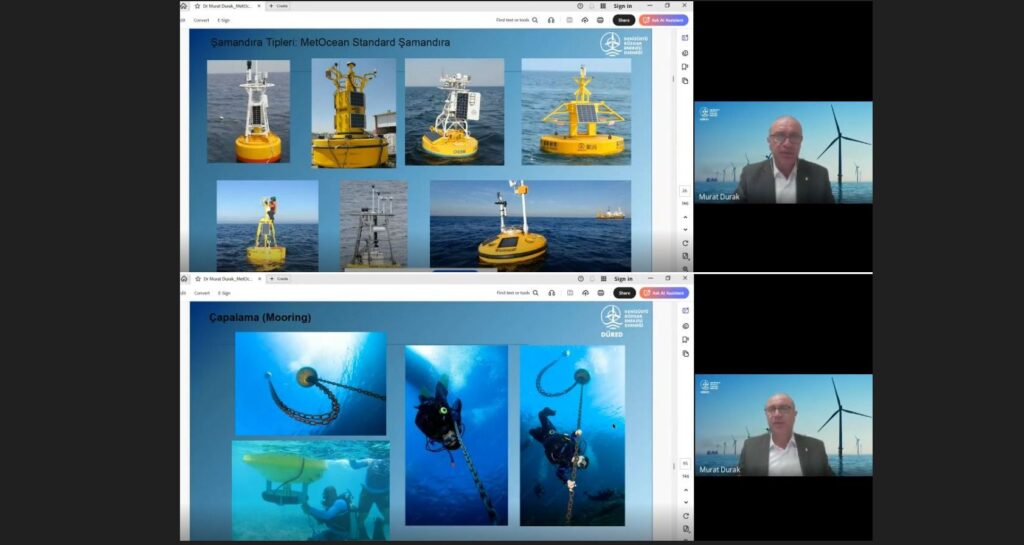The image size is (1024, 545).
Task: Star the PDF tab in the upper Acrobat window
Action: [197, 6]
